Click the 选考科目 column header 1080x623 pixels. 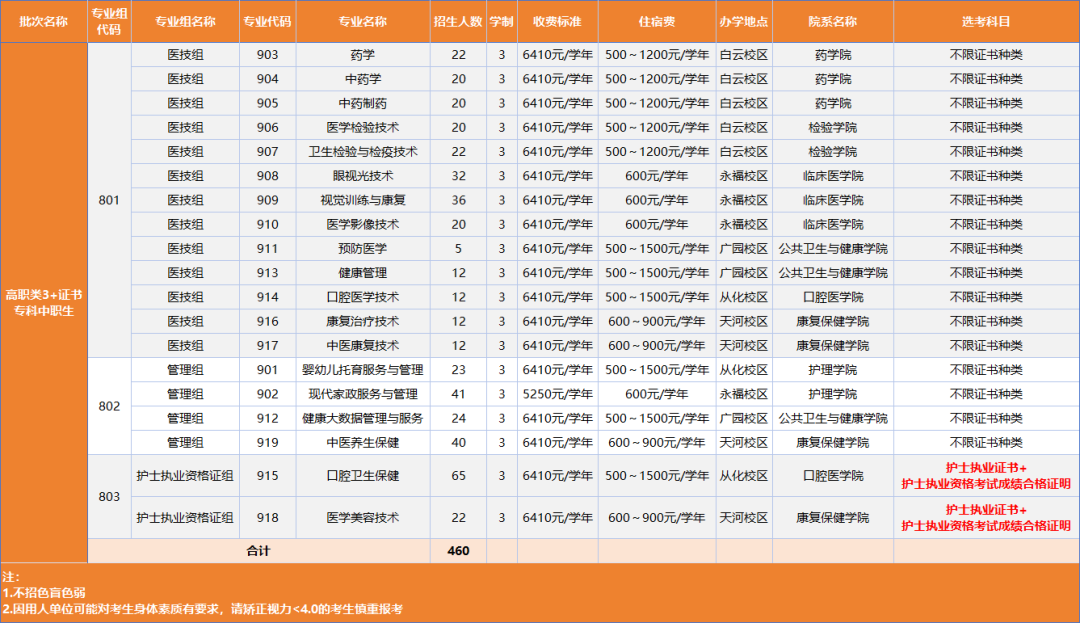coord(985,21)
